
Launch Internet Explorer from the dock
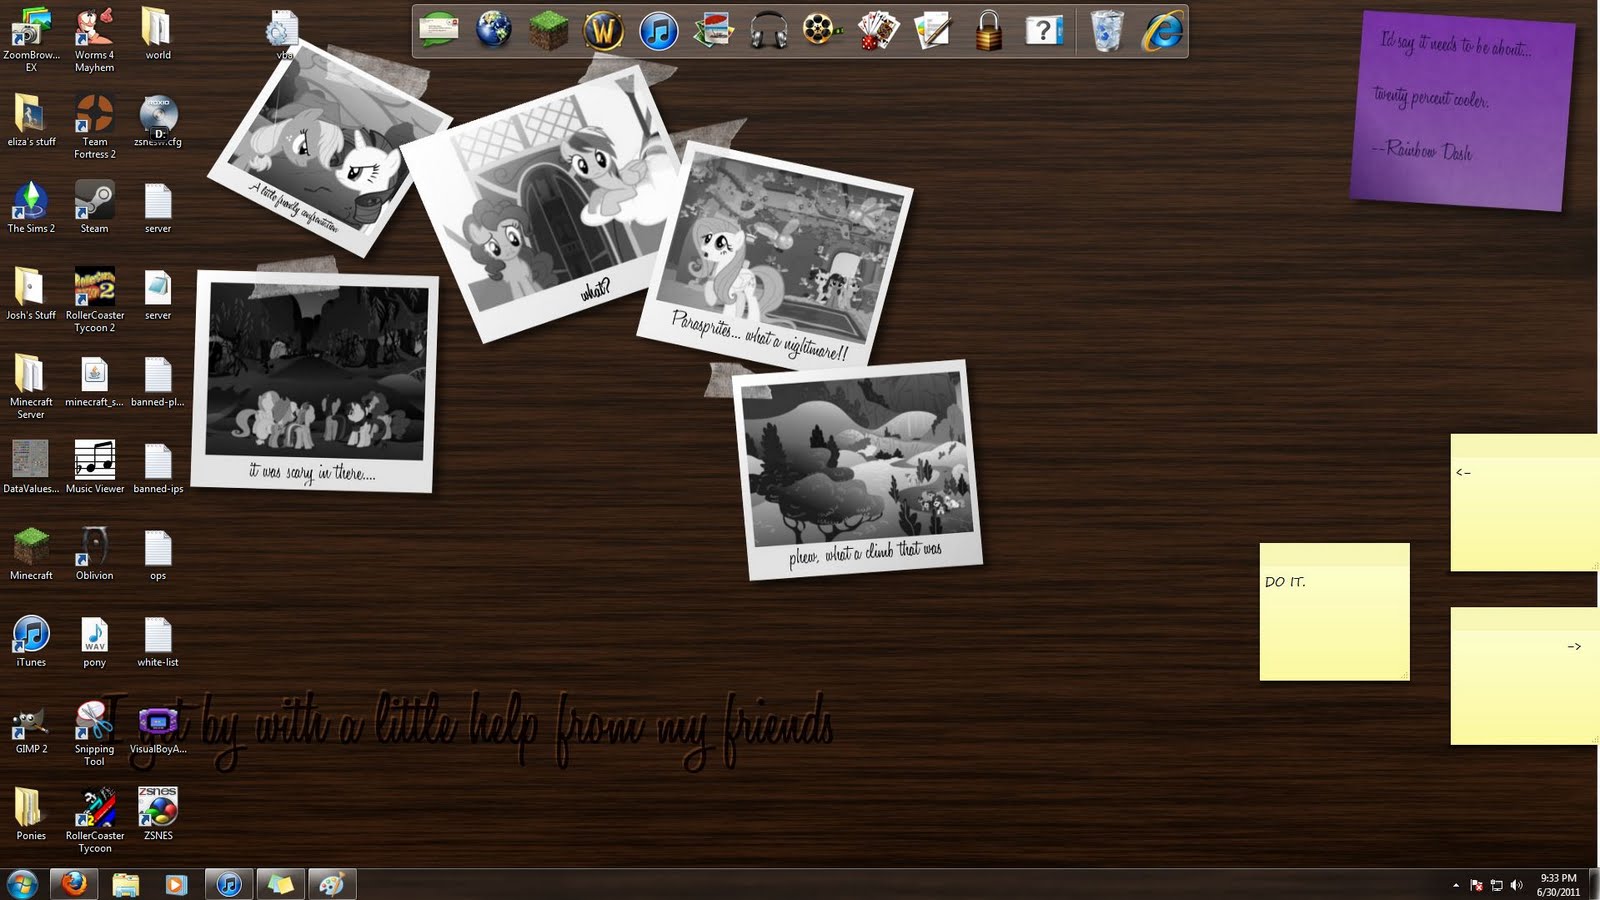[x=1163, y=31]
